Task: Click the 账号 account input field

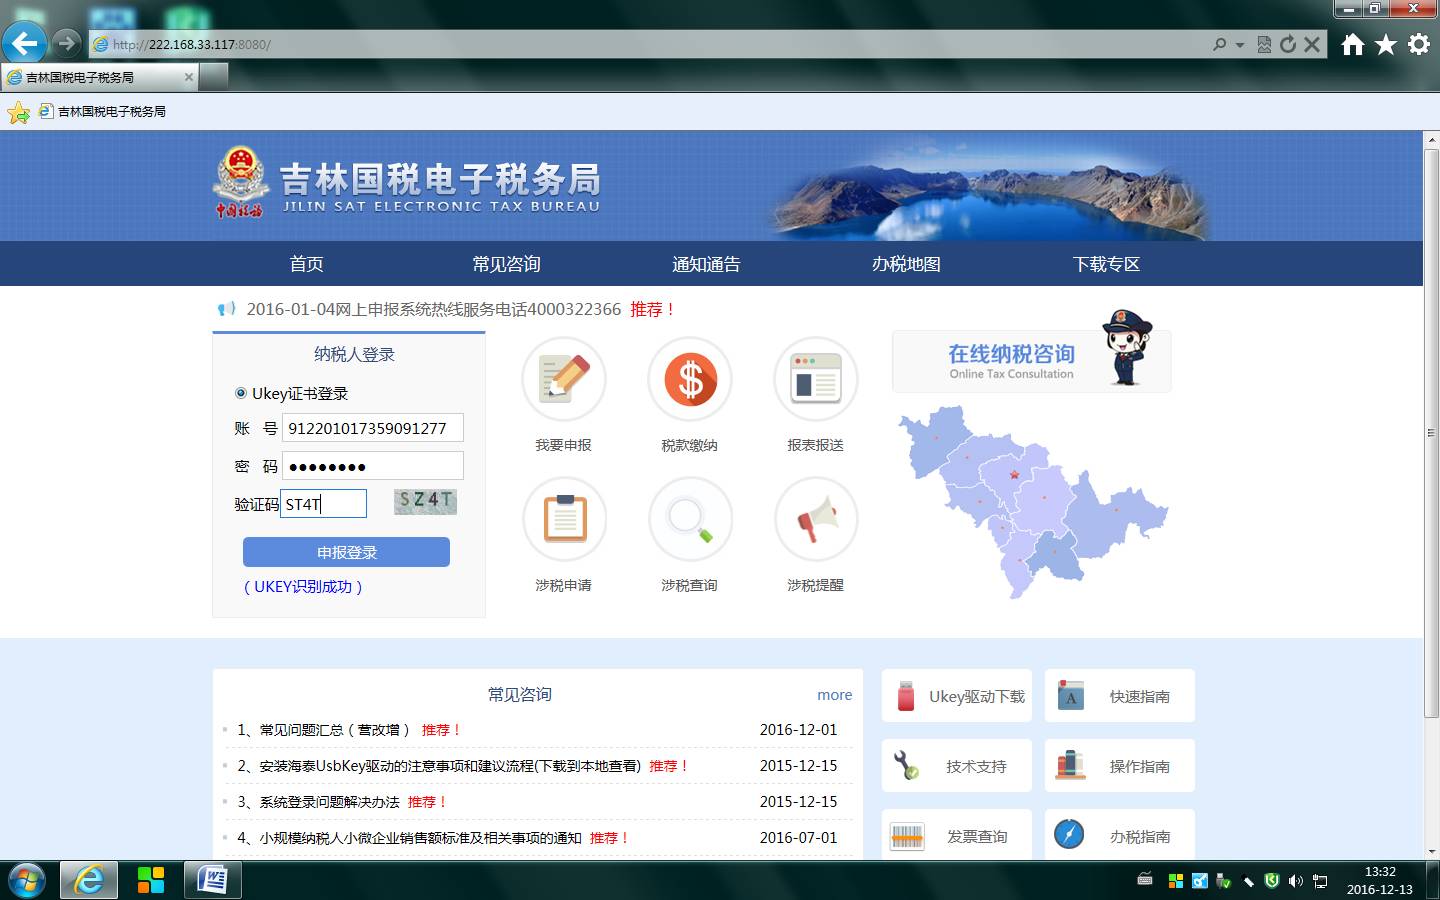Action: click(x=372, y=428)
